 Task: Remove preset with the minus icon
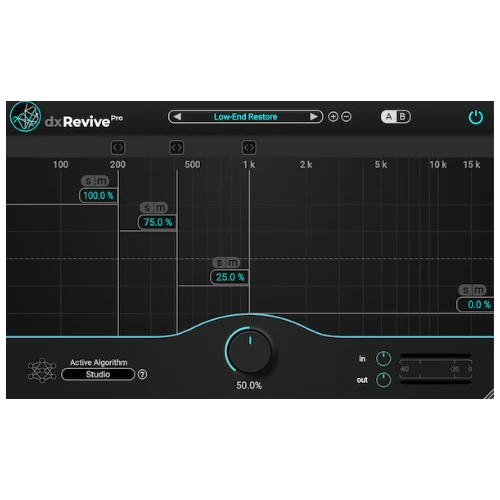tap(346, 117)
